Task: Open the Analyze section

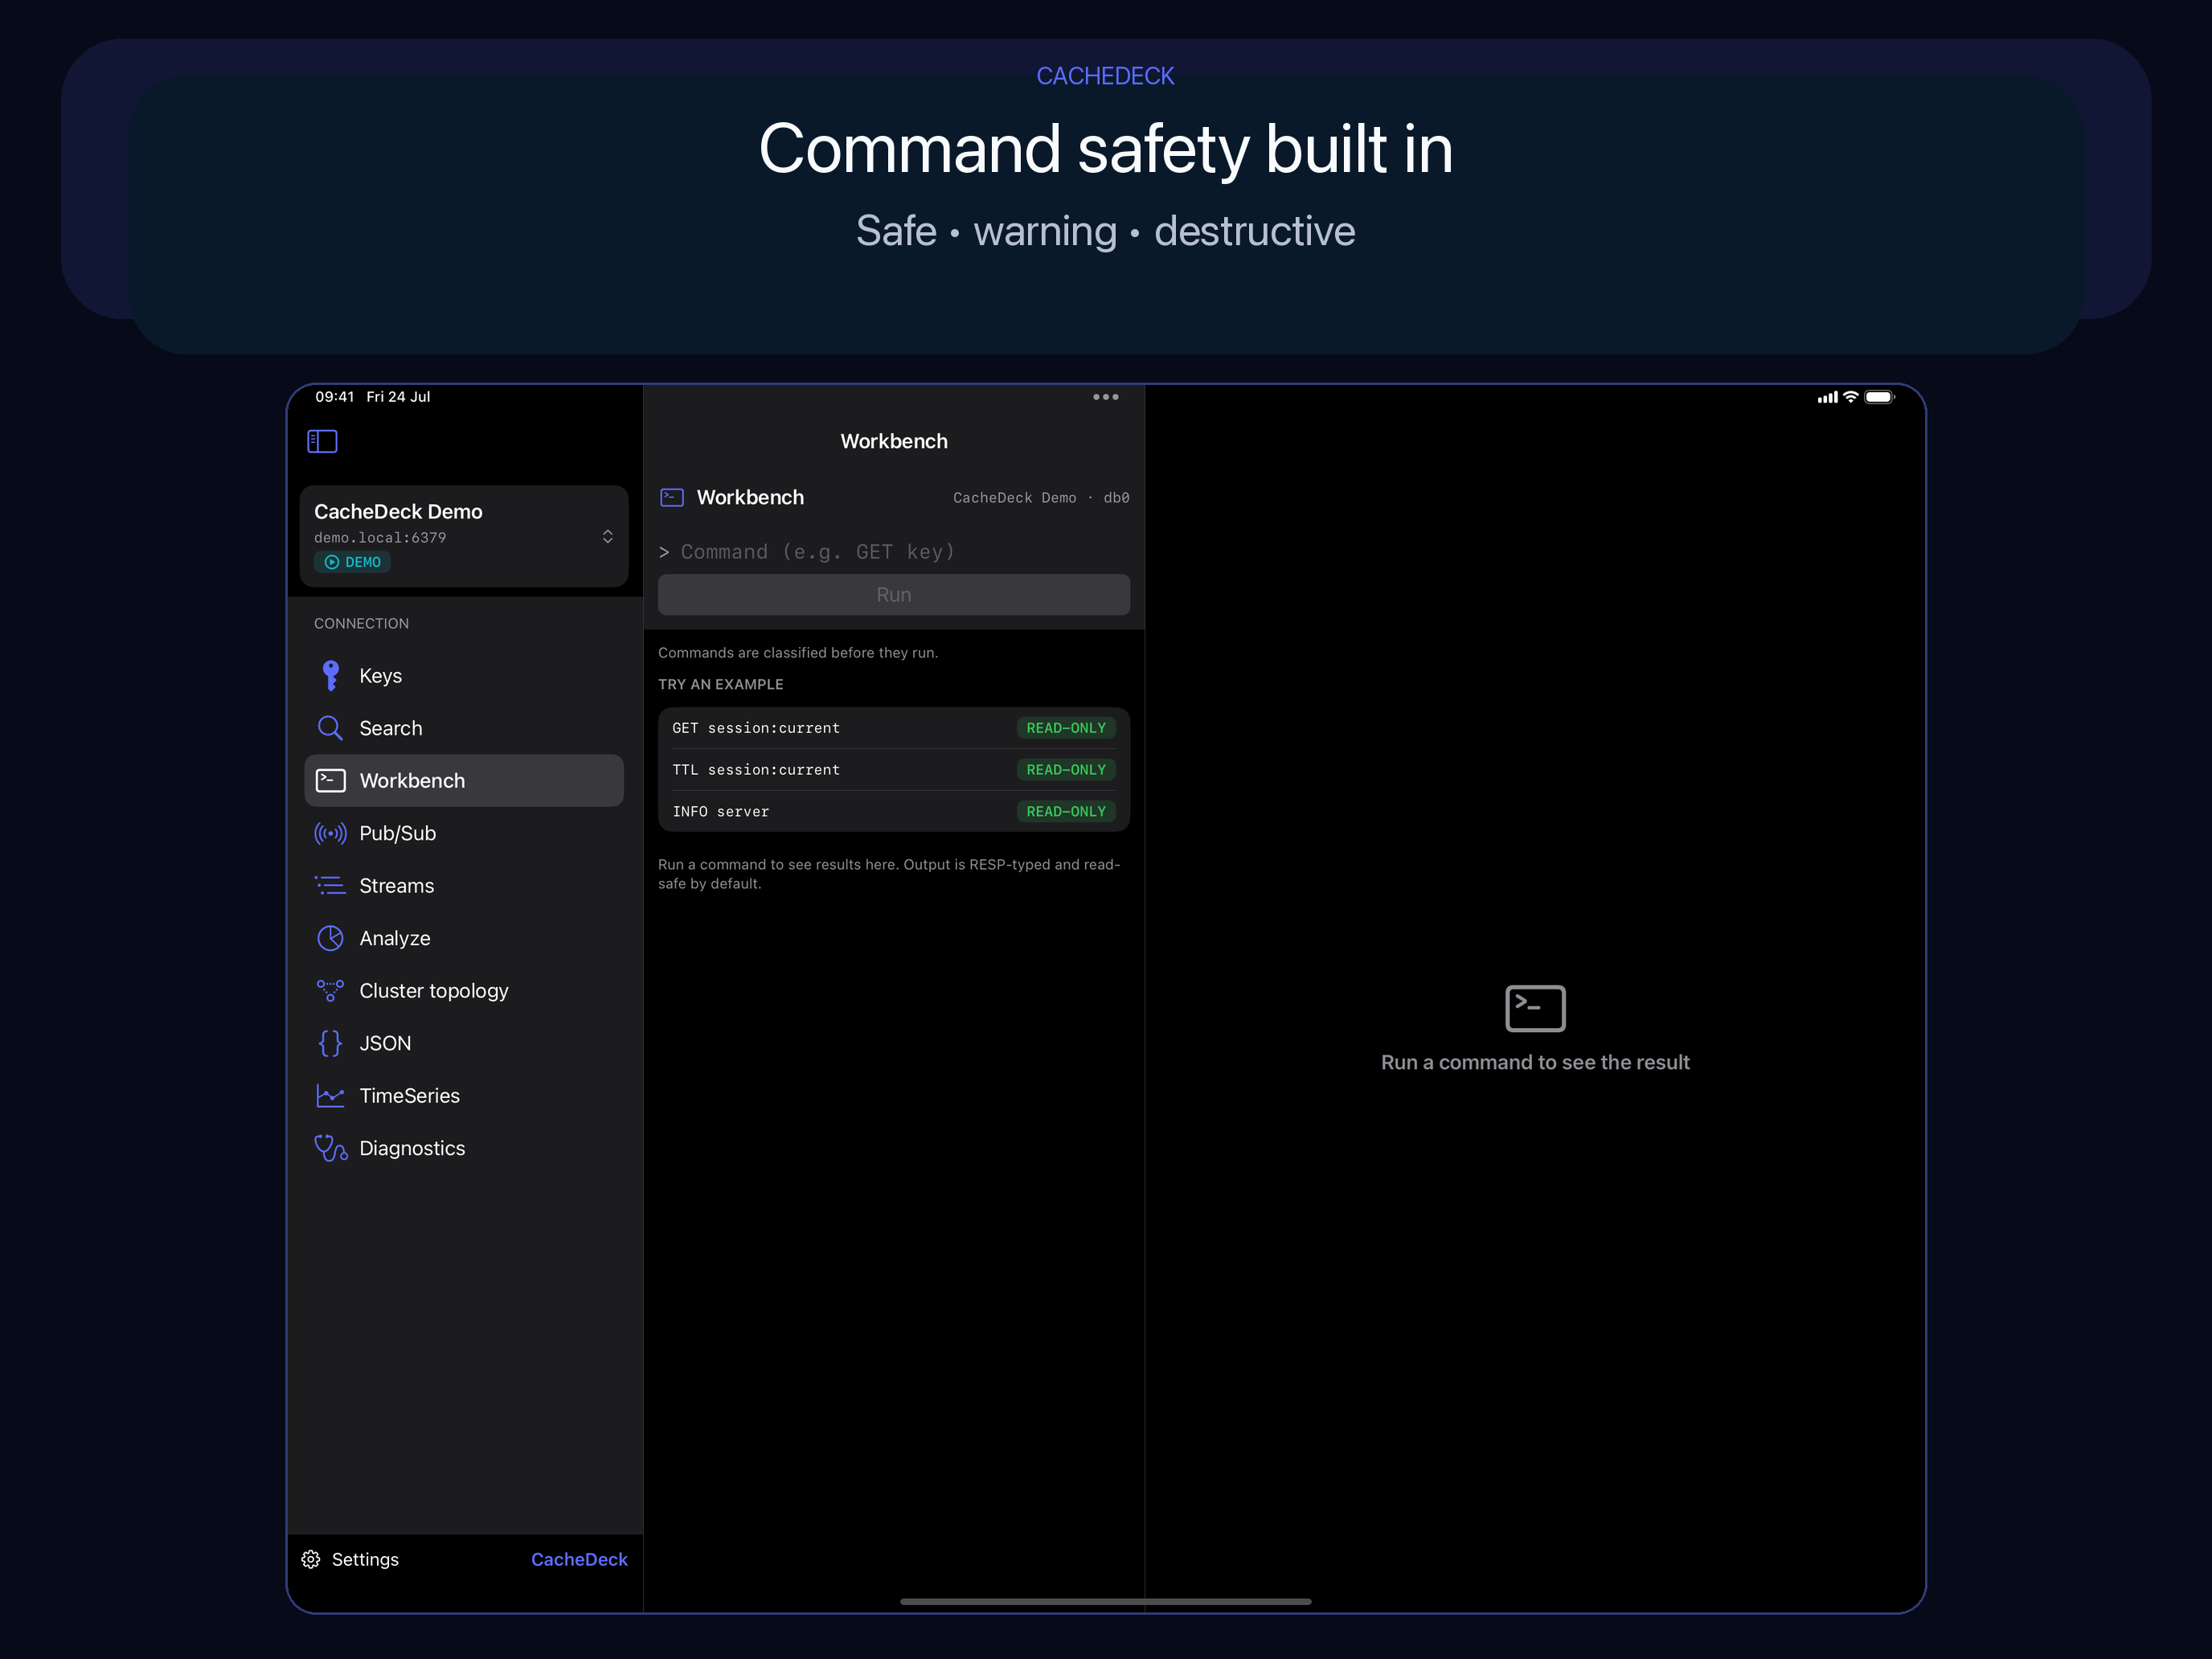Action: 464,938
